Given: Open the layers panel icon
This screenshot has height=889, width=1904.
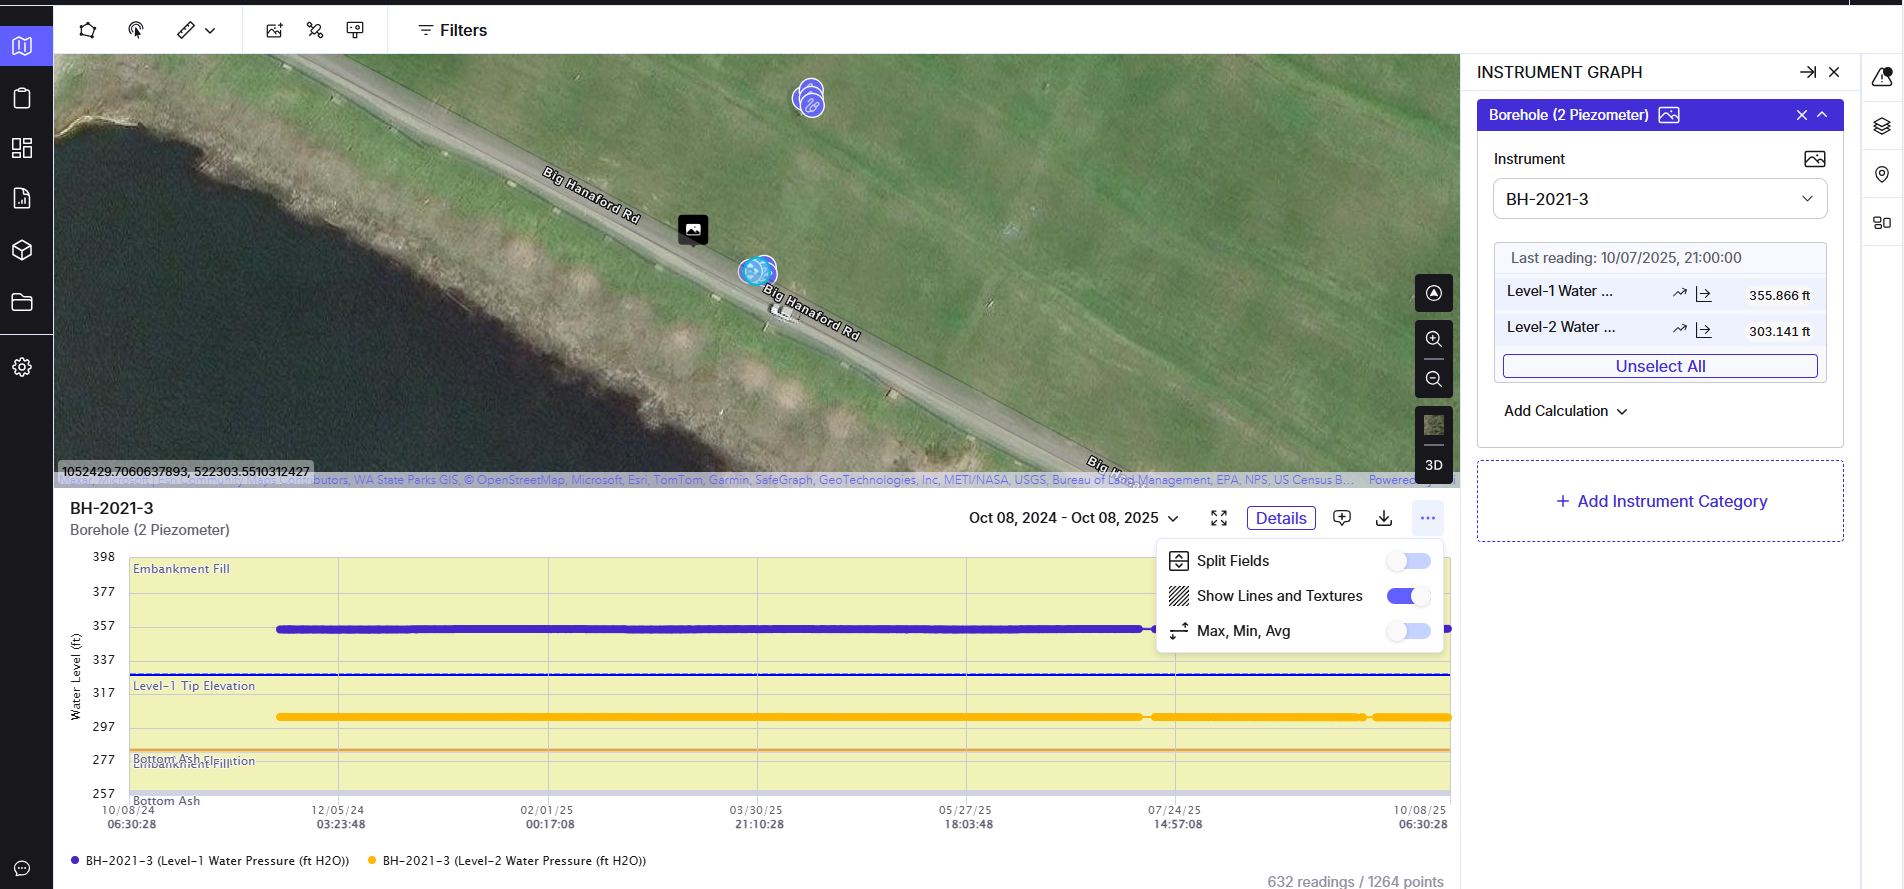Looking at the screenshot, I should [1882, 126].
